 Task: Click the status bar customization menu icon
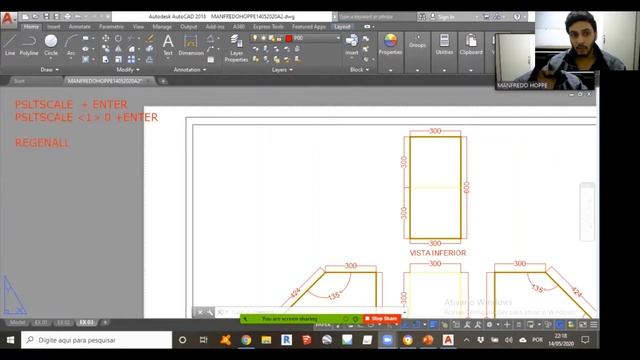(594, 324)
